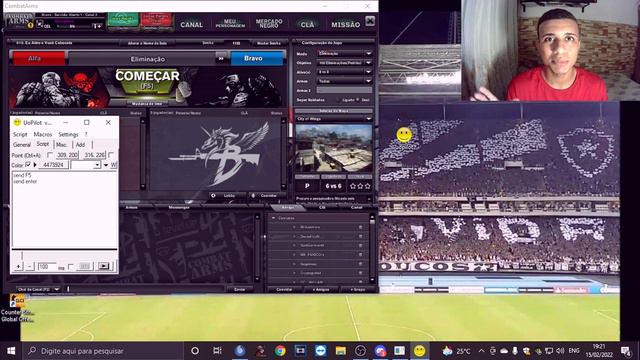The image size is (640, 360).
Task: Open the Modo dropdown in game configuration
Action: (x=345, y=53)
